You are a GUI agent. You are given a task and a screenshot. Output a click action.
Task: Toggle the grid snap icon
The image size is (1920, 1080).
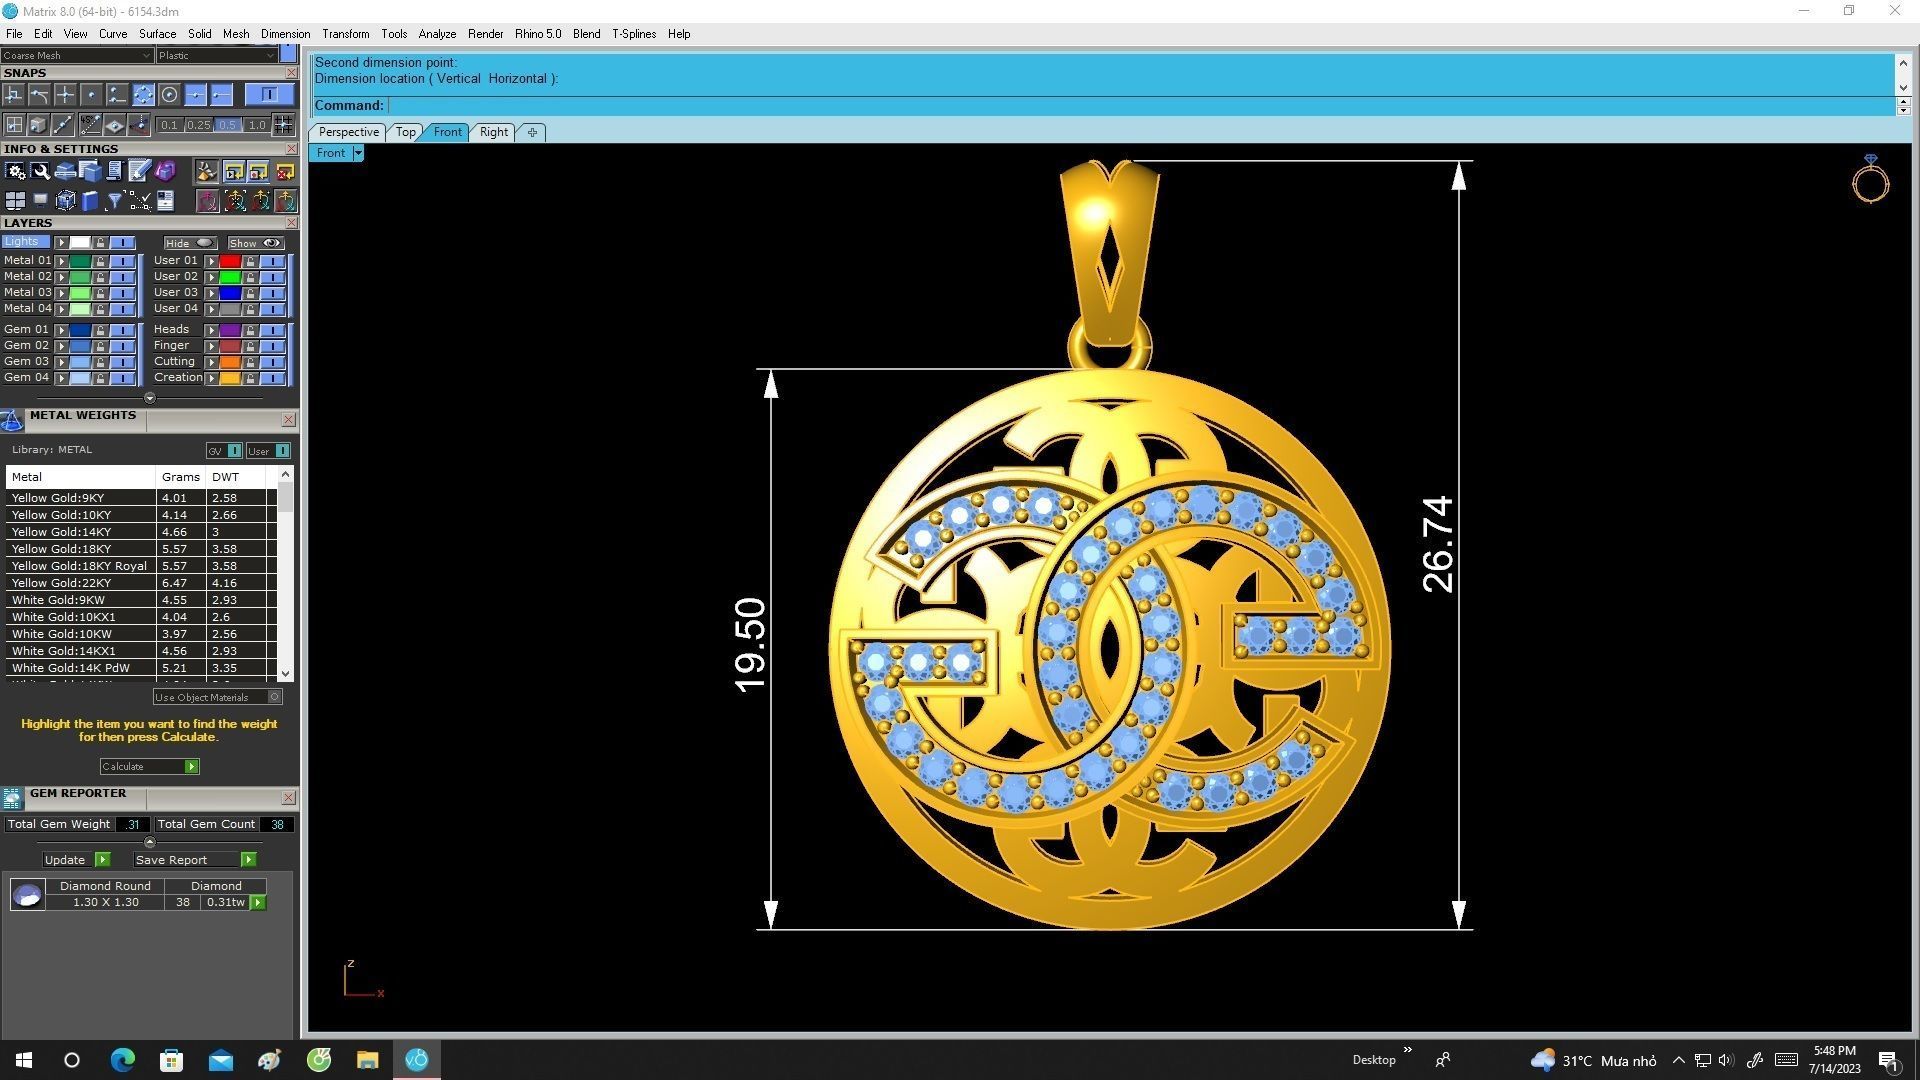pos(284,125)
